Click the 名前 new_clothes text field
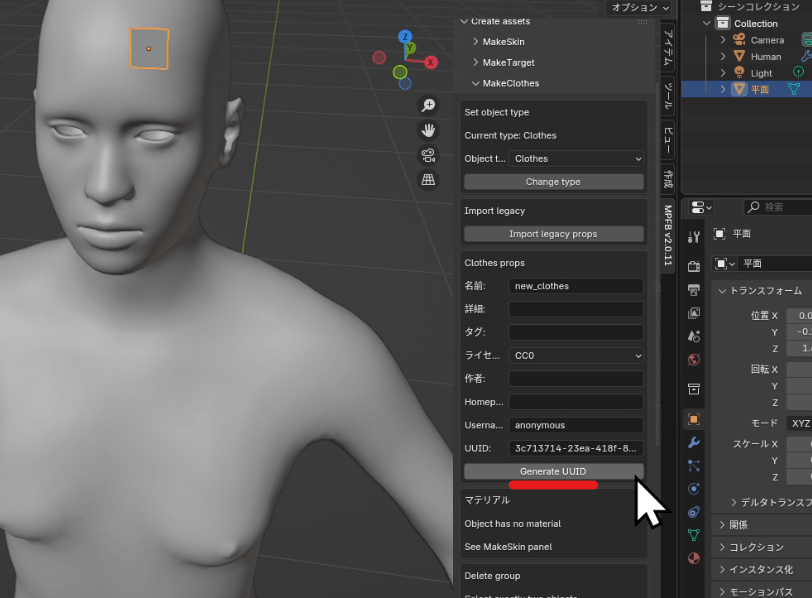The height and width of the screenshot is (598, 812). click(576, 286)
